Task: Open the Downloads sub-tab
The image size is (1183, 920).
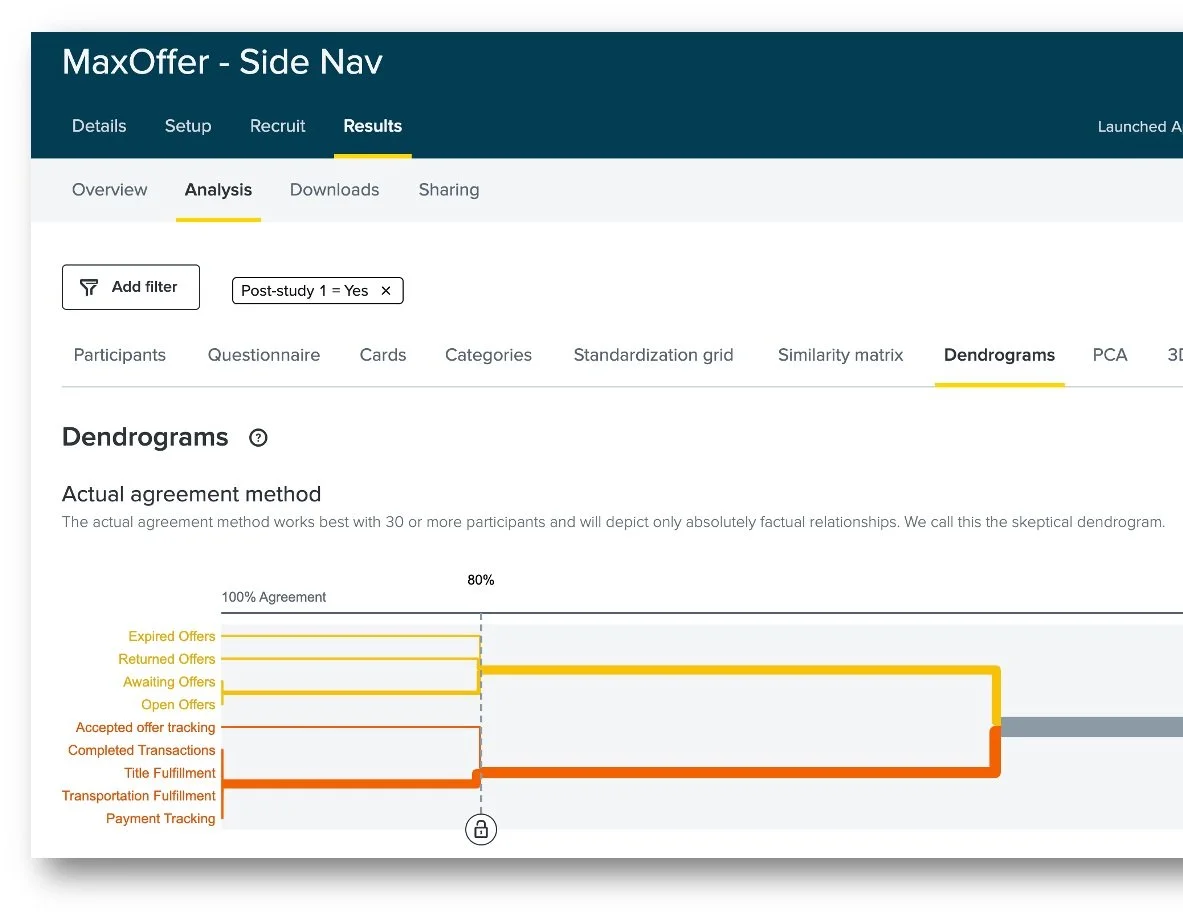Action: point(334,189)
